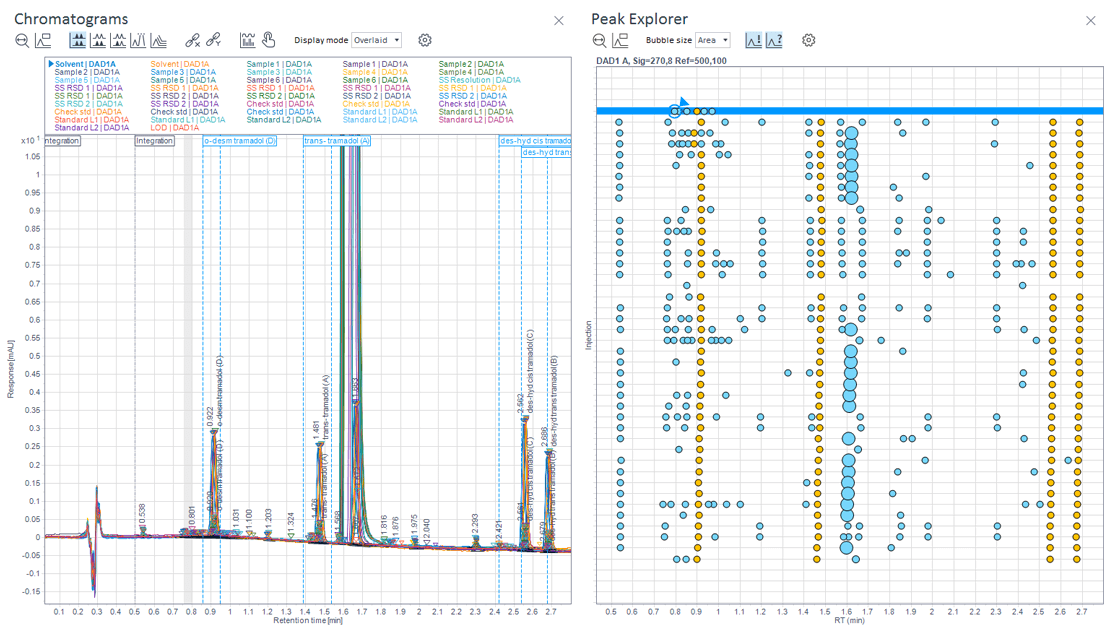The width and height of the screenshot is (1110, 630).
Task: Click the unlink X axis icon
Action: click(x=193, y=41)
